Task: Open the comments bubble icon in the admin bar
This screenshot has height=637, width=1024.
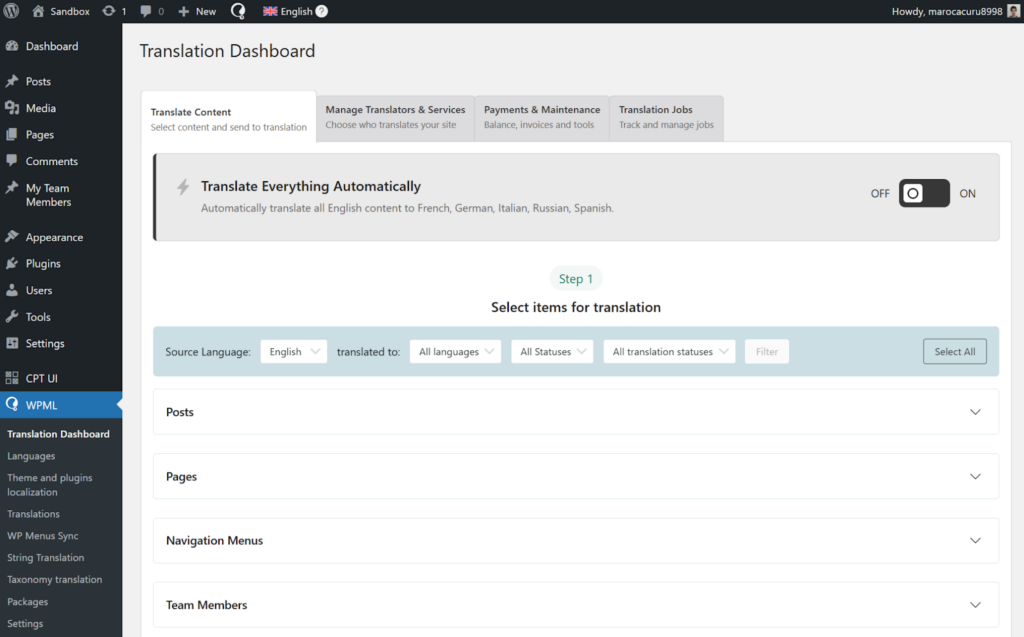Action: [x=148, y=11]
